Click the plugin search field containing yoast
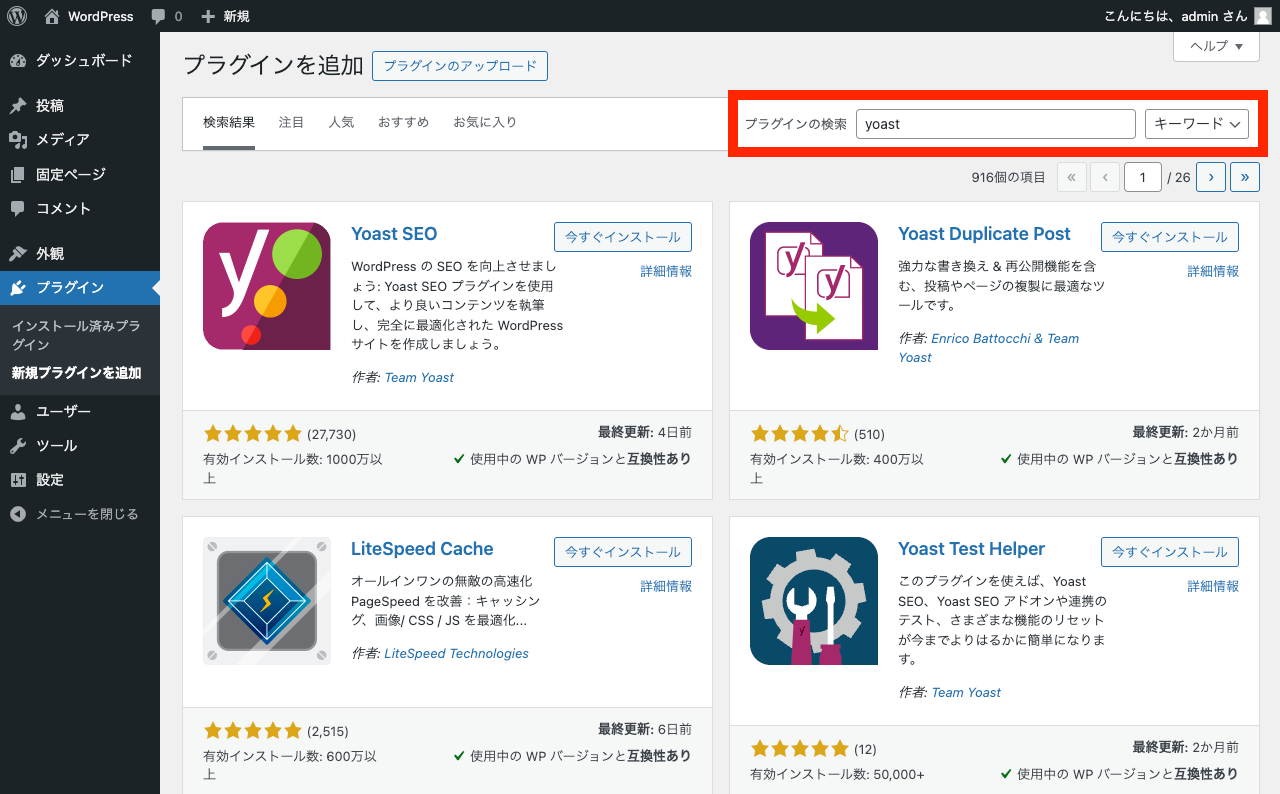 pos(995,124)
